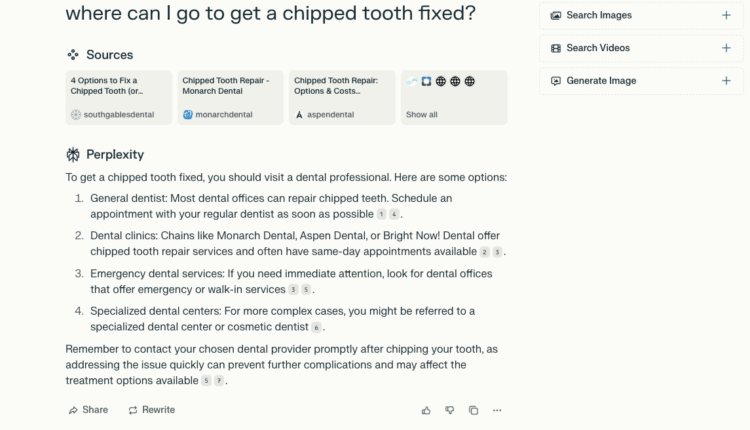This screenshot has height=430, width=750.
Task: Expand Search Videos with the plus sign
Action: tap(726, 48)
